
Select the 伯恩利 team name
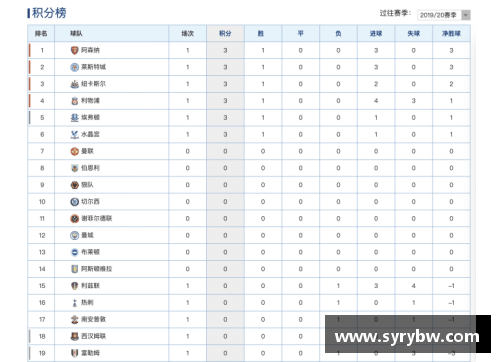[x=90, y=168]
